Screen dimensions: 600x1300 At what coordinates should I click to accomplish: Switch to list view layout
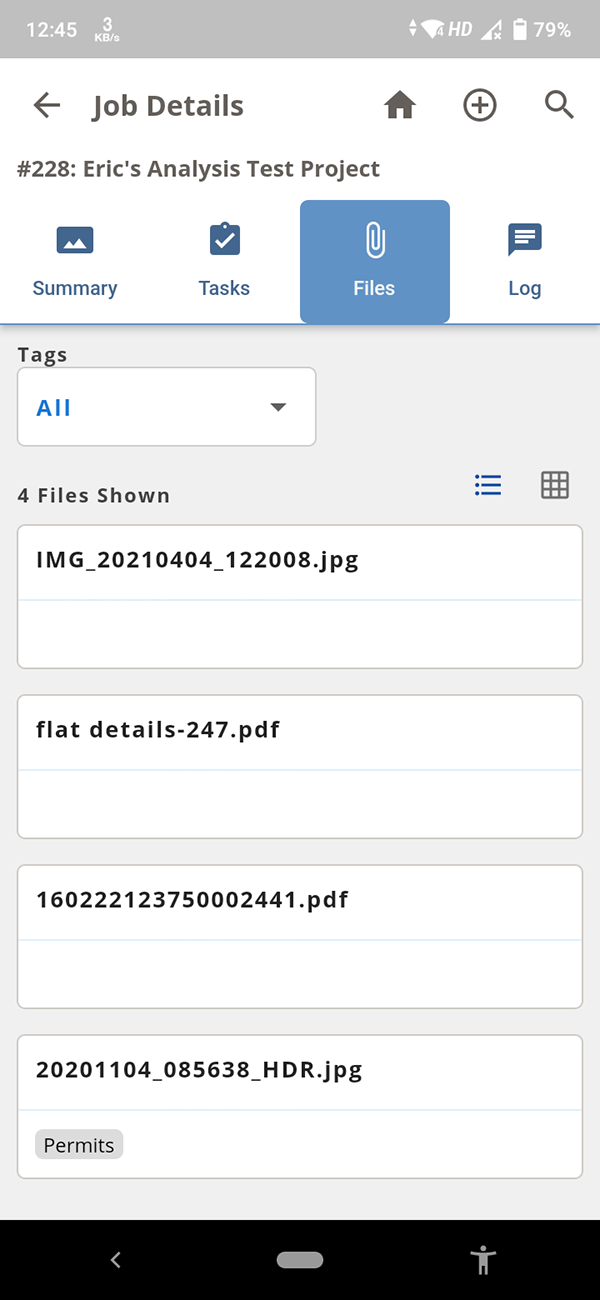click(x=488, y=485)
